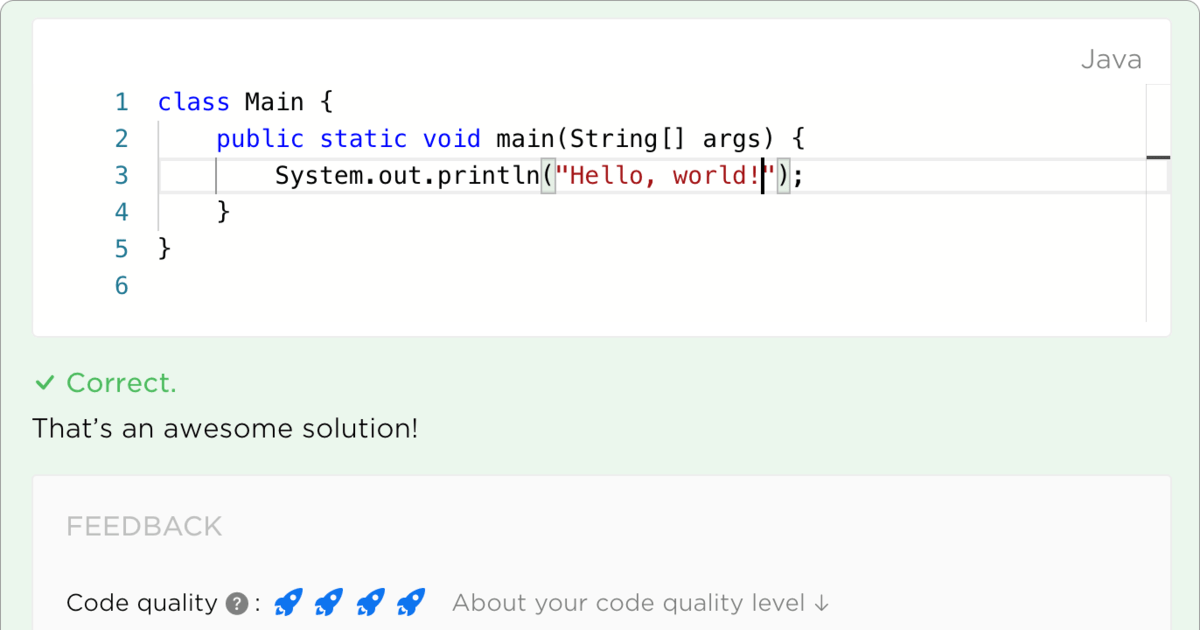Image resolution: width=1200 pixels, height=630 pixels.
Task: Click the second rocket rating icon
Action: point(329,602)
